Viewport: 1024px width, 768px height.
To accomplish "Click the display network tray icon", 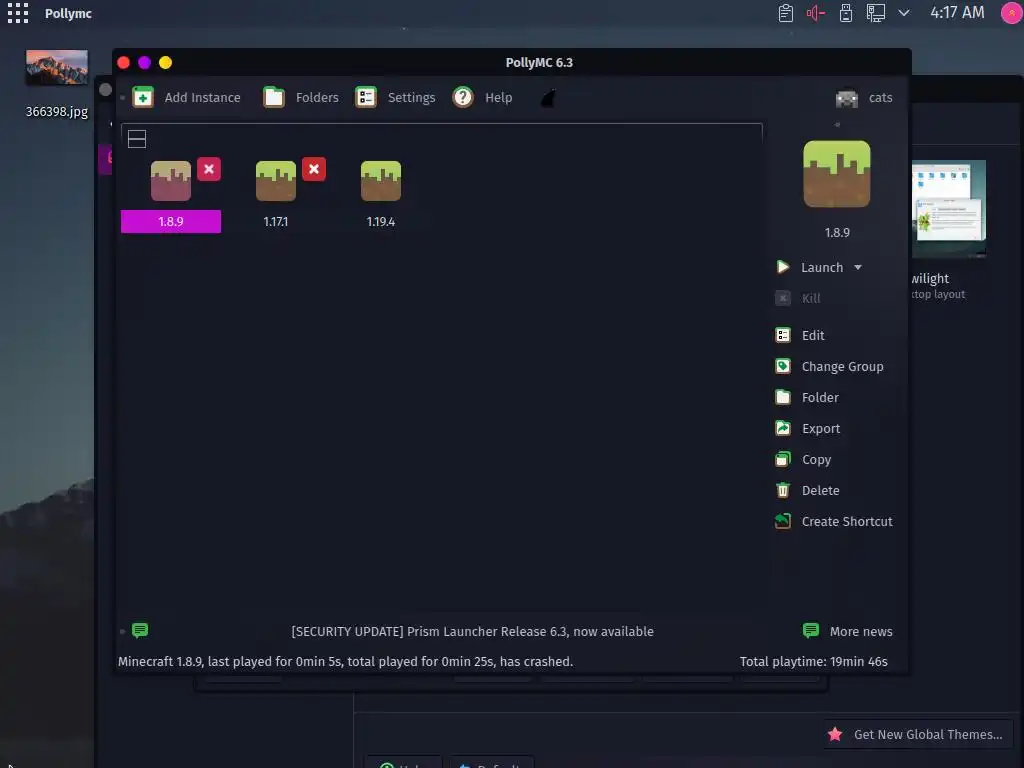I will 875,13.
